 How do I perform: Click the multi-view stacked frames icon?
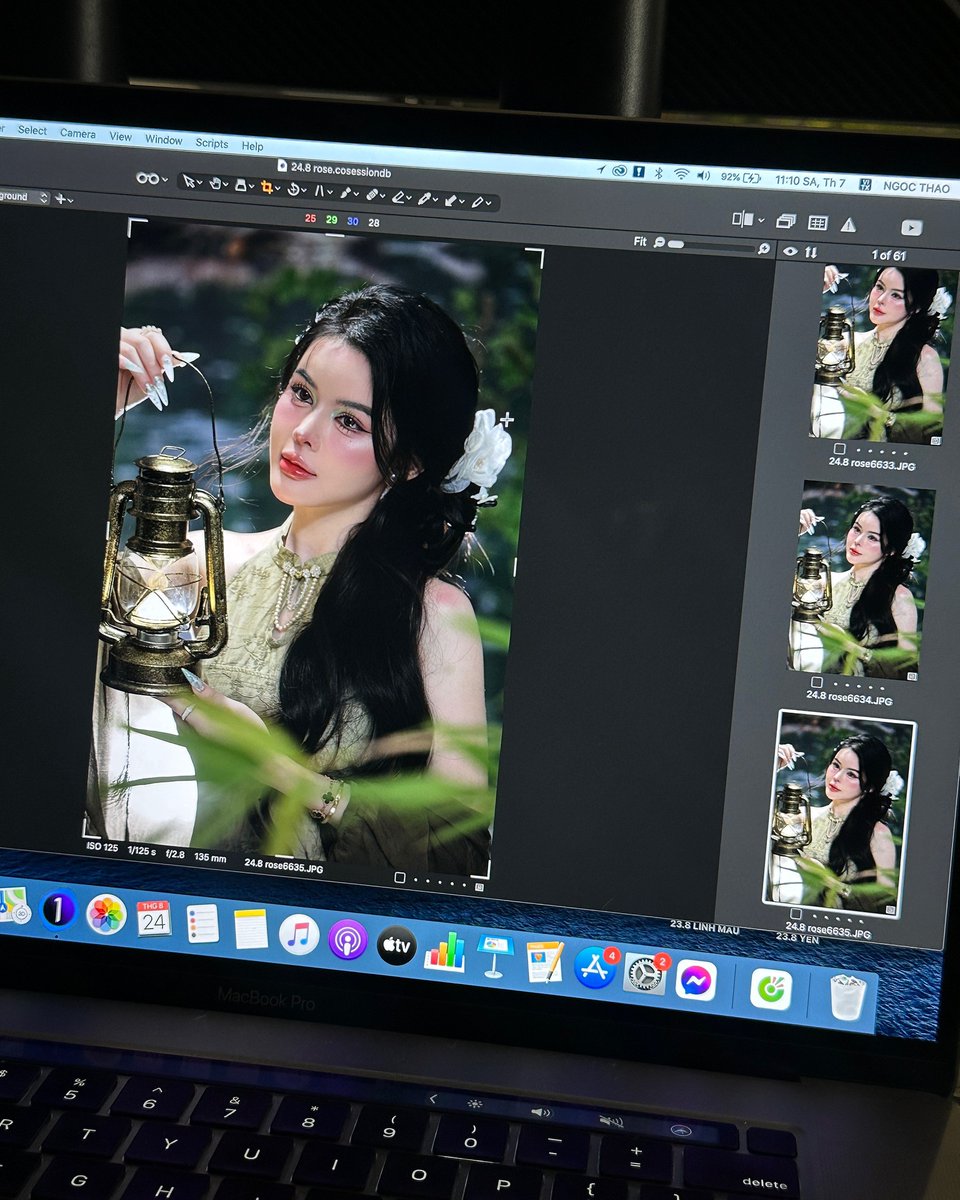786,221
